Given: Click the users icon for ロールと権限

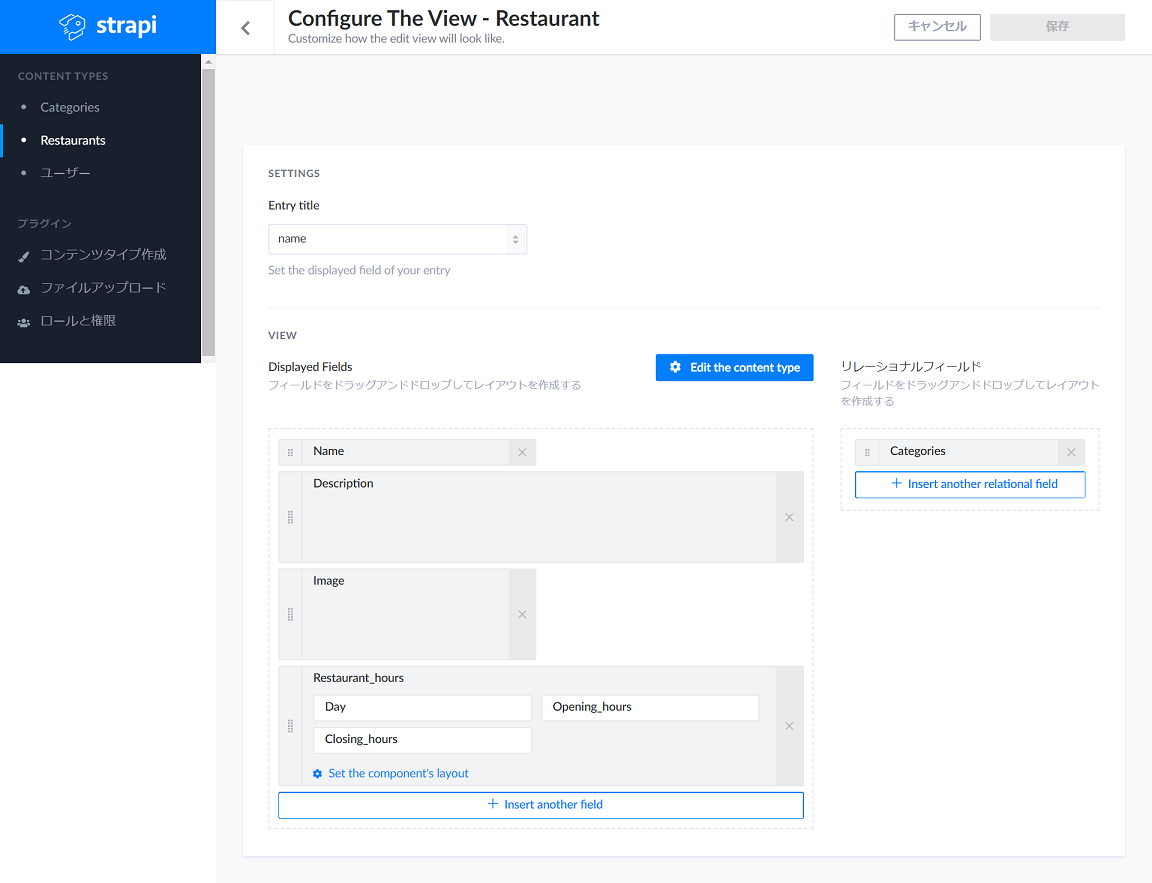Looking at the screenshot, I should pyautogui.click(x=24, y=322).
